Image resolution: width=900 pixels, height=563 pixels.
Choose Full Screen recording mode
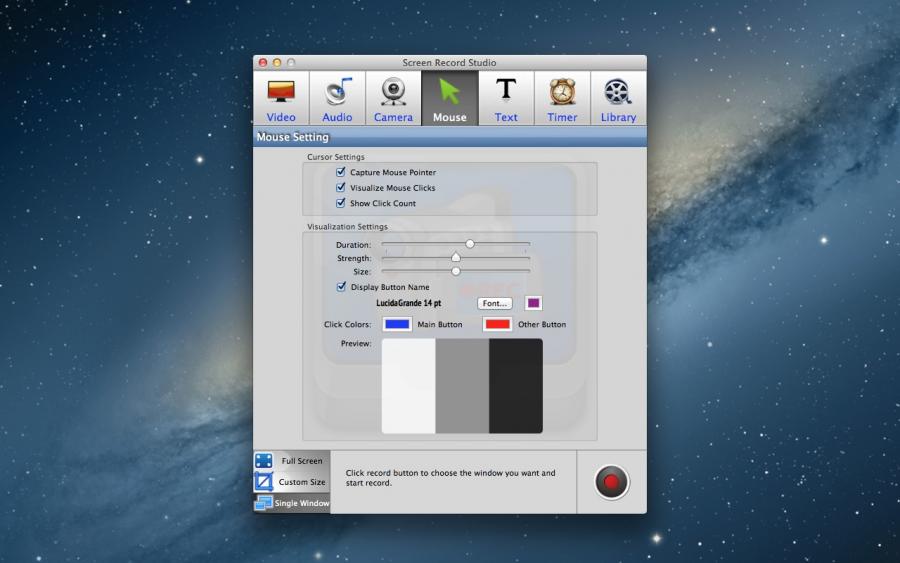pos(292,460)
